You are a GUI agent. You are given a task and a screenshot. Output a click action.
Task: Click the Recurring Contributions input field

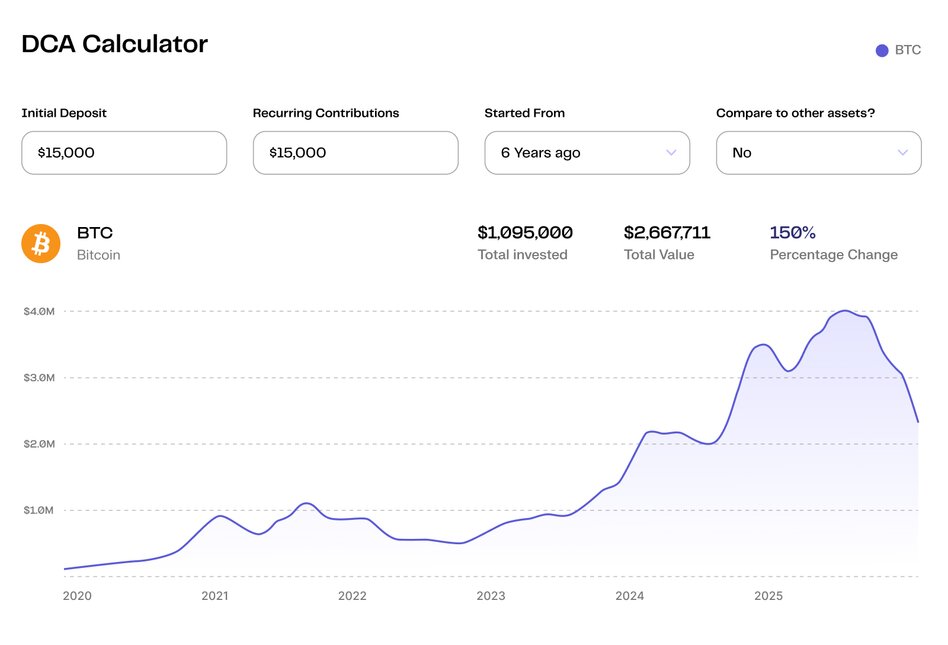[355, 153]
